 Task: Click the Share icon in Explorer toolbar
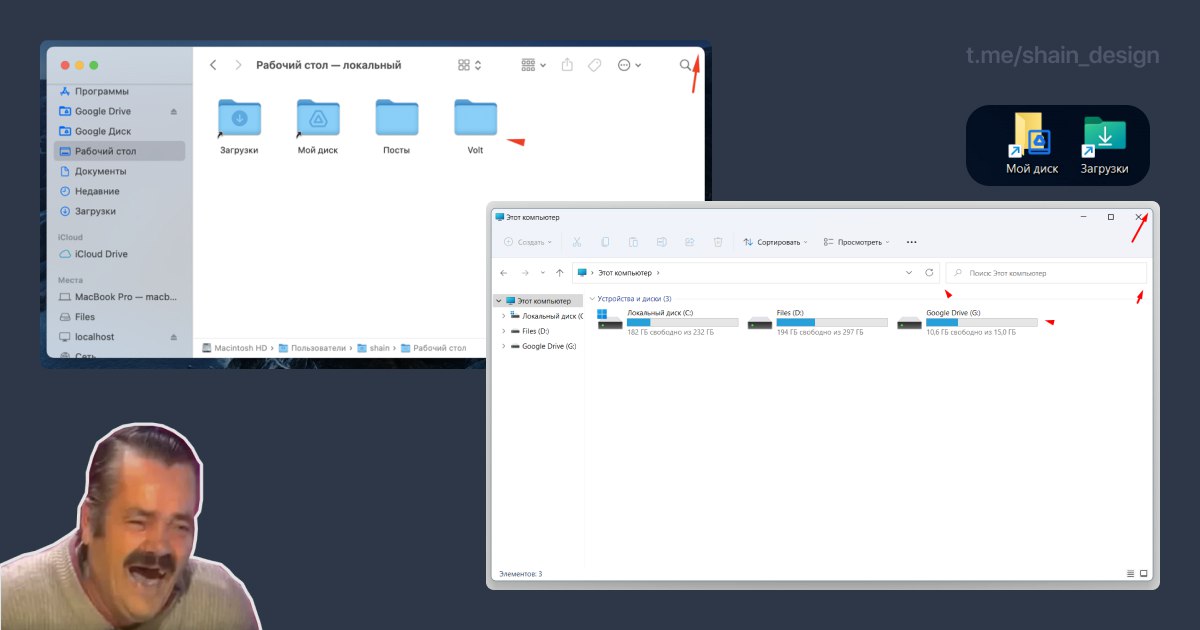pos(689,242)
